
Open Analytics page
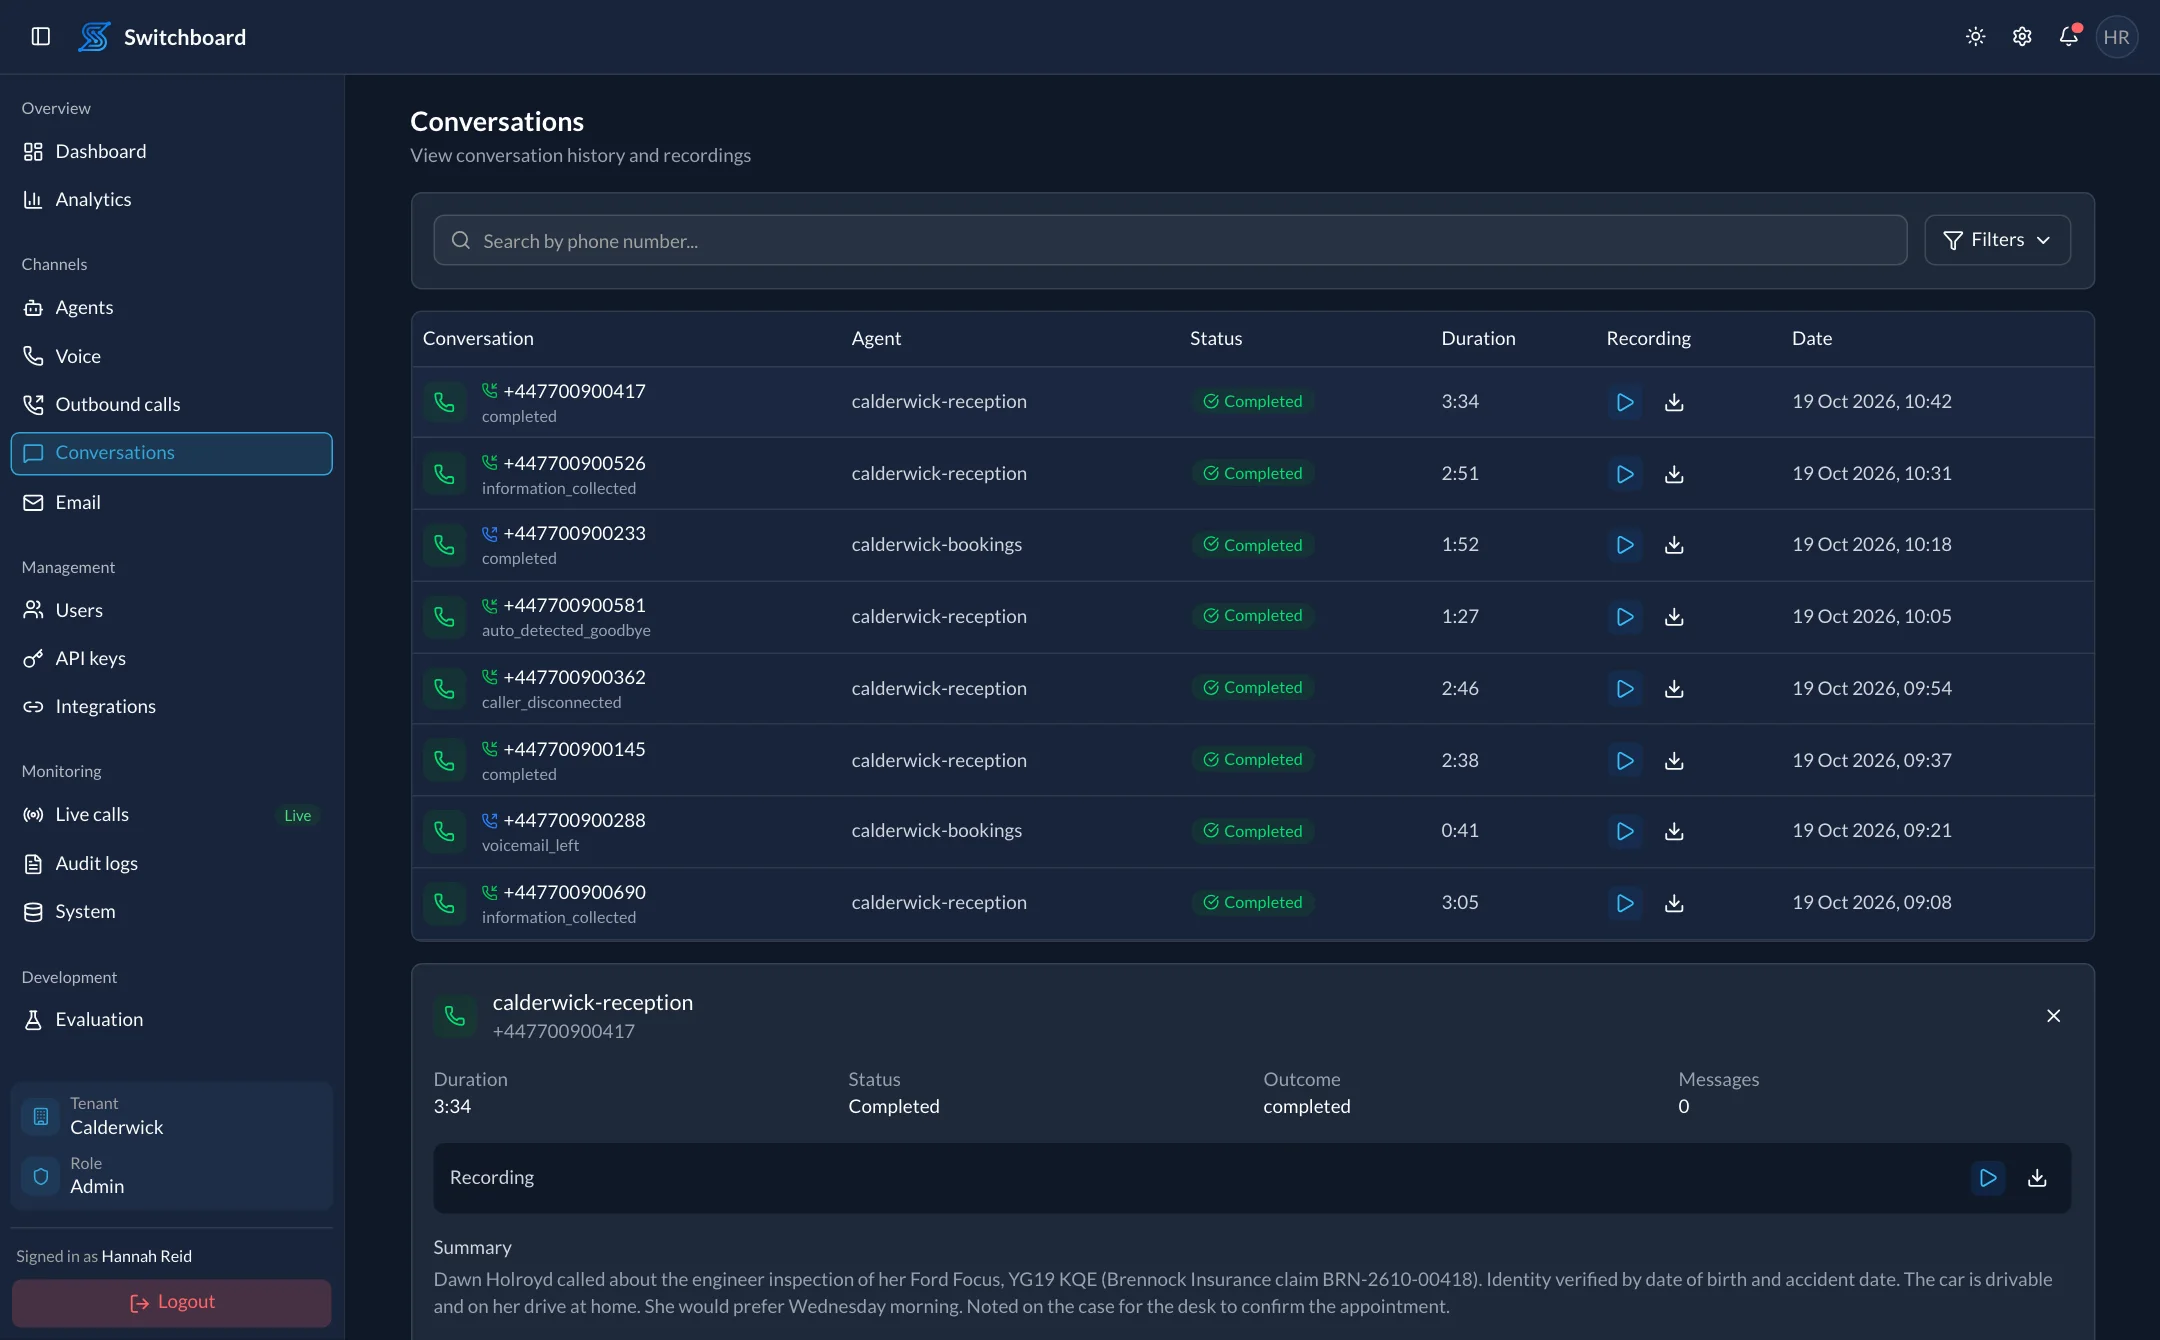[x=171, y=200]
